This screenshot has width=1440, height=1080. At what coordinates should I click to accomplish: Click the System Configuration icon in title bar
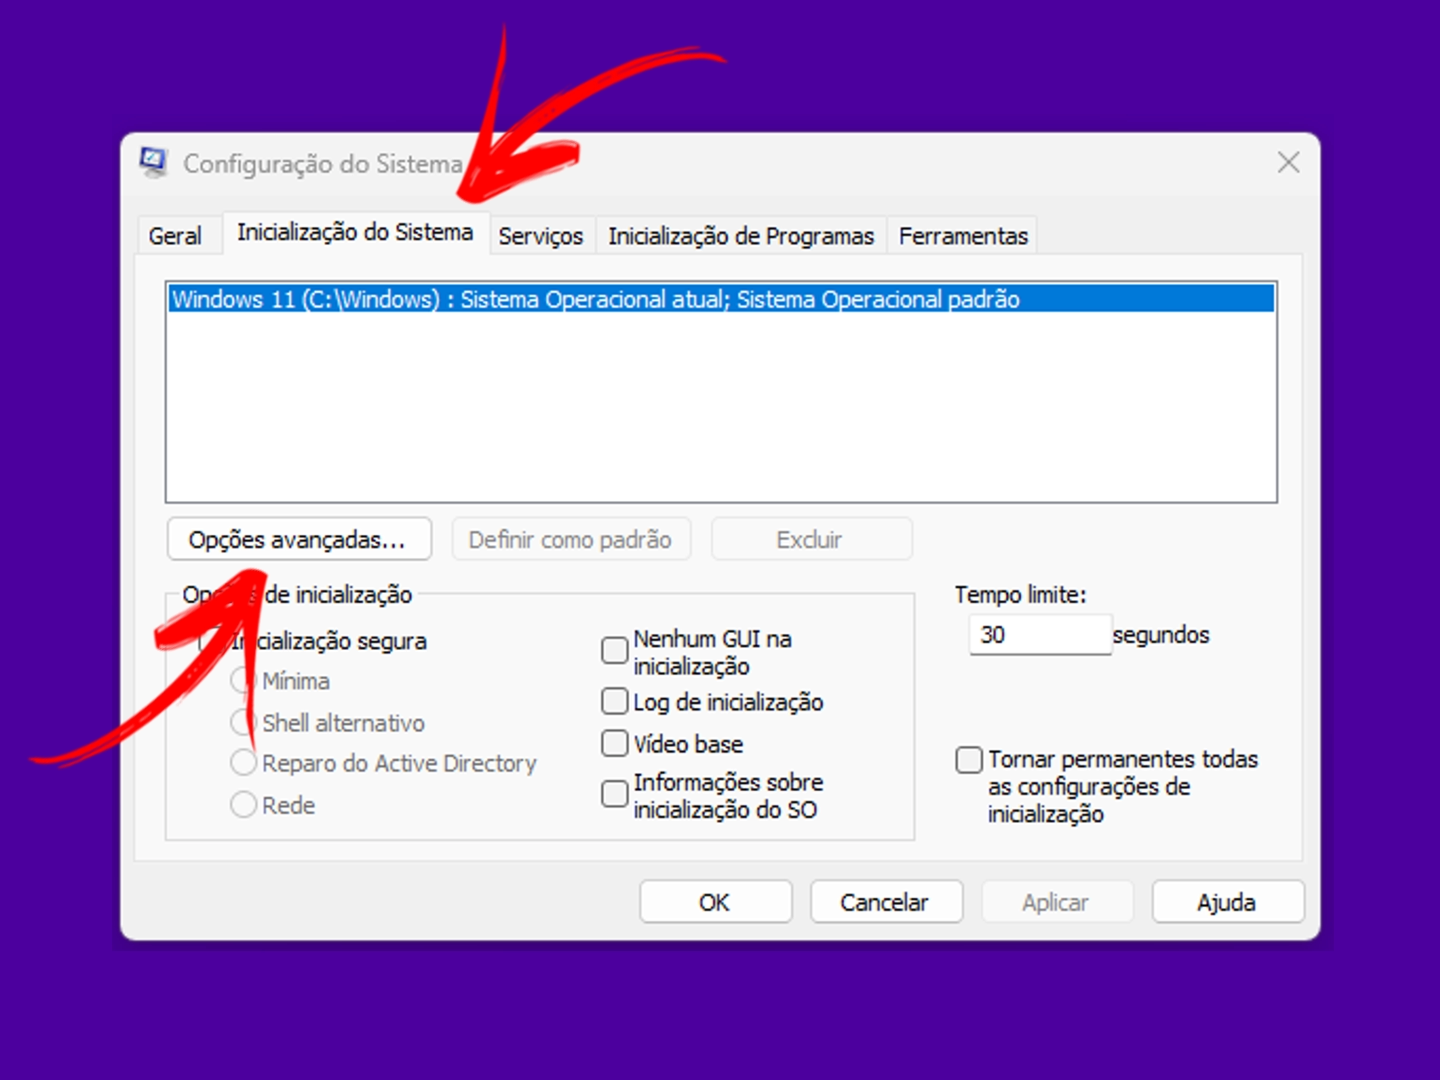(155, 162)
